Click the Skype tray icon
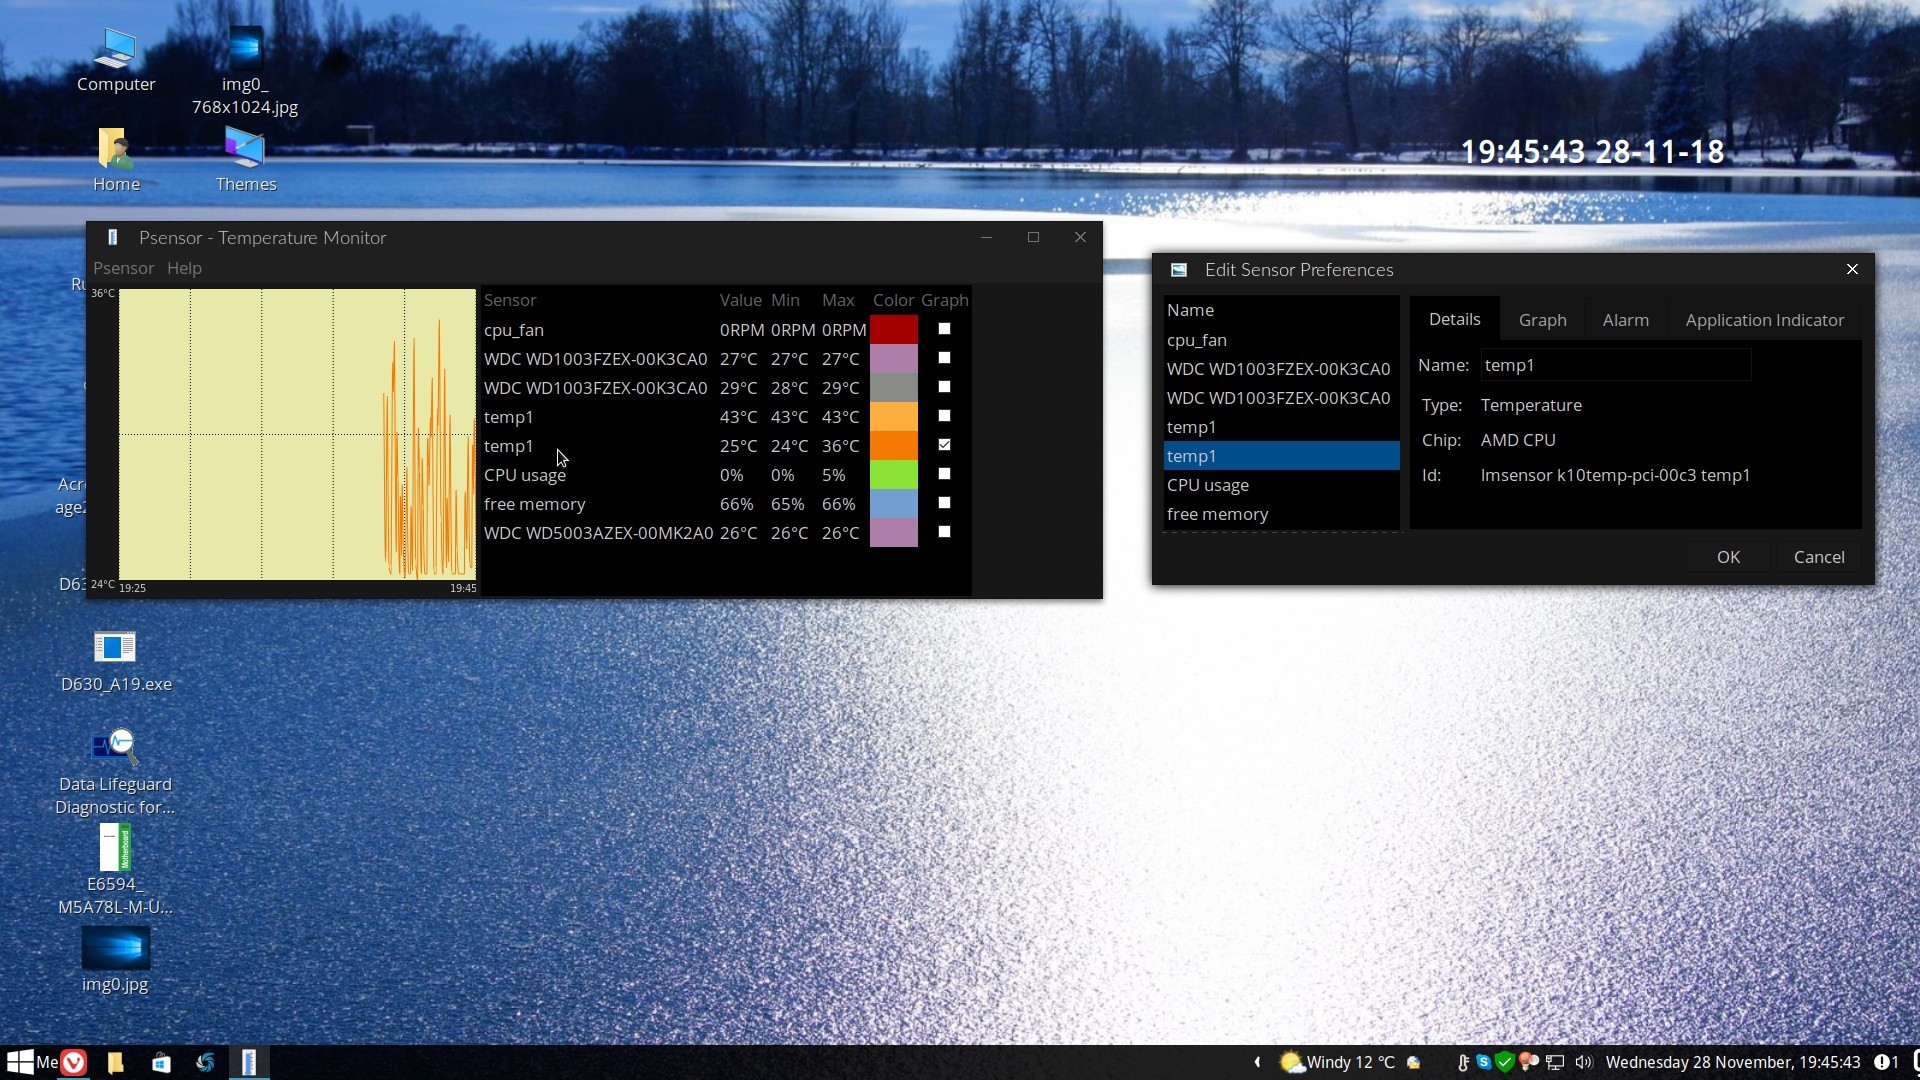Image resolution: width=1920 pixels, height=1080 pixels. click(1484, 1062)
